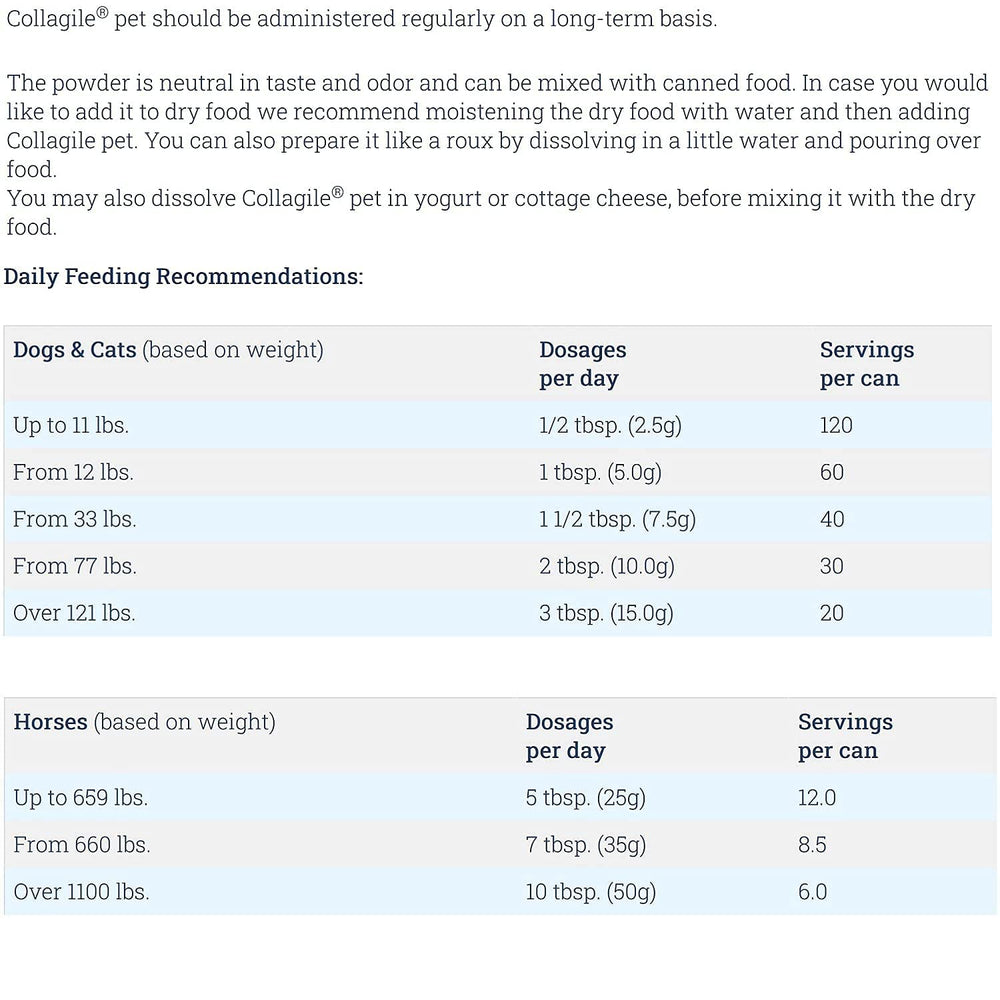Select the 3 tbsp. (15.0g) dosage

(606, 614)
